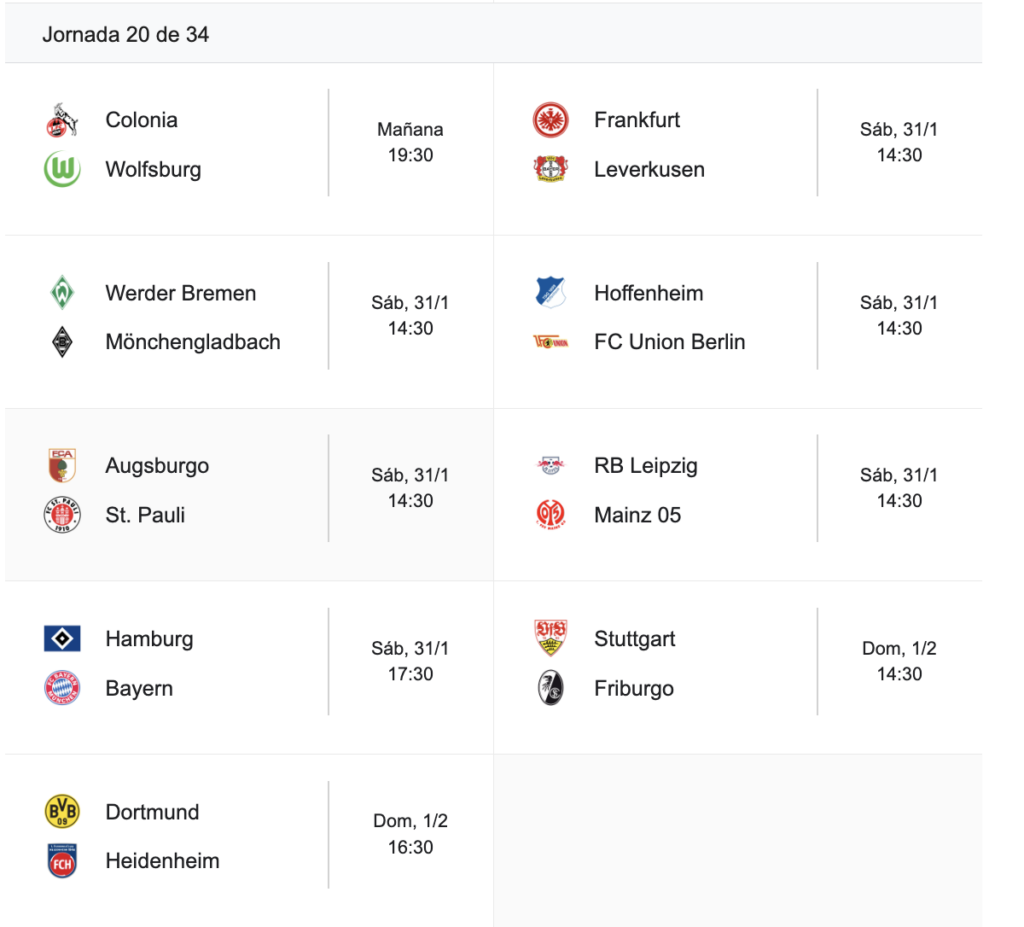Open the Heidenheim team name
This screenshot has height=927, width=1024.
point(162,861)
